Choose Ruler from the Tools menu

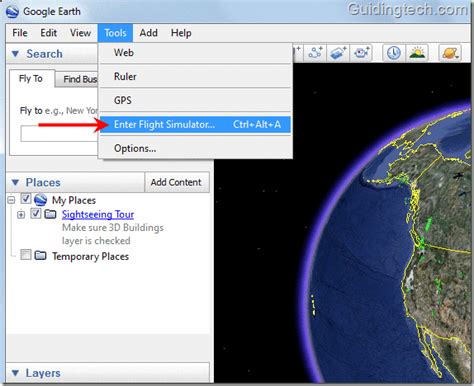click(x=195, y=76)
